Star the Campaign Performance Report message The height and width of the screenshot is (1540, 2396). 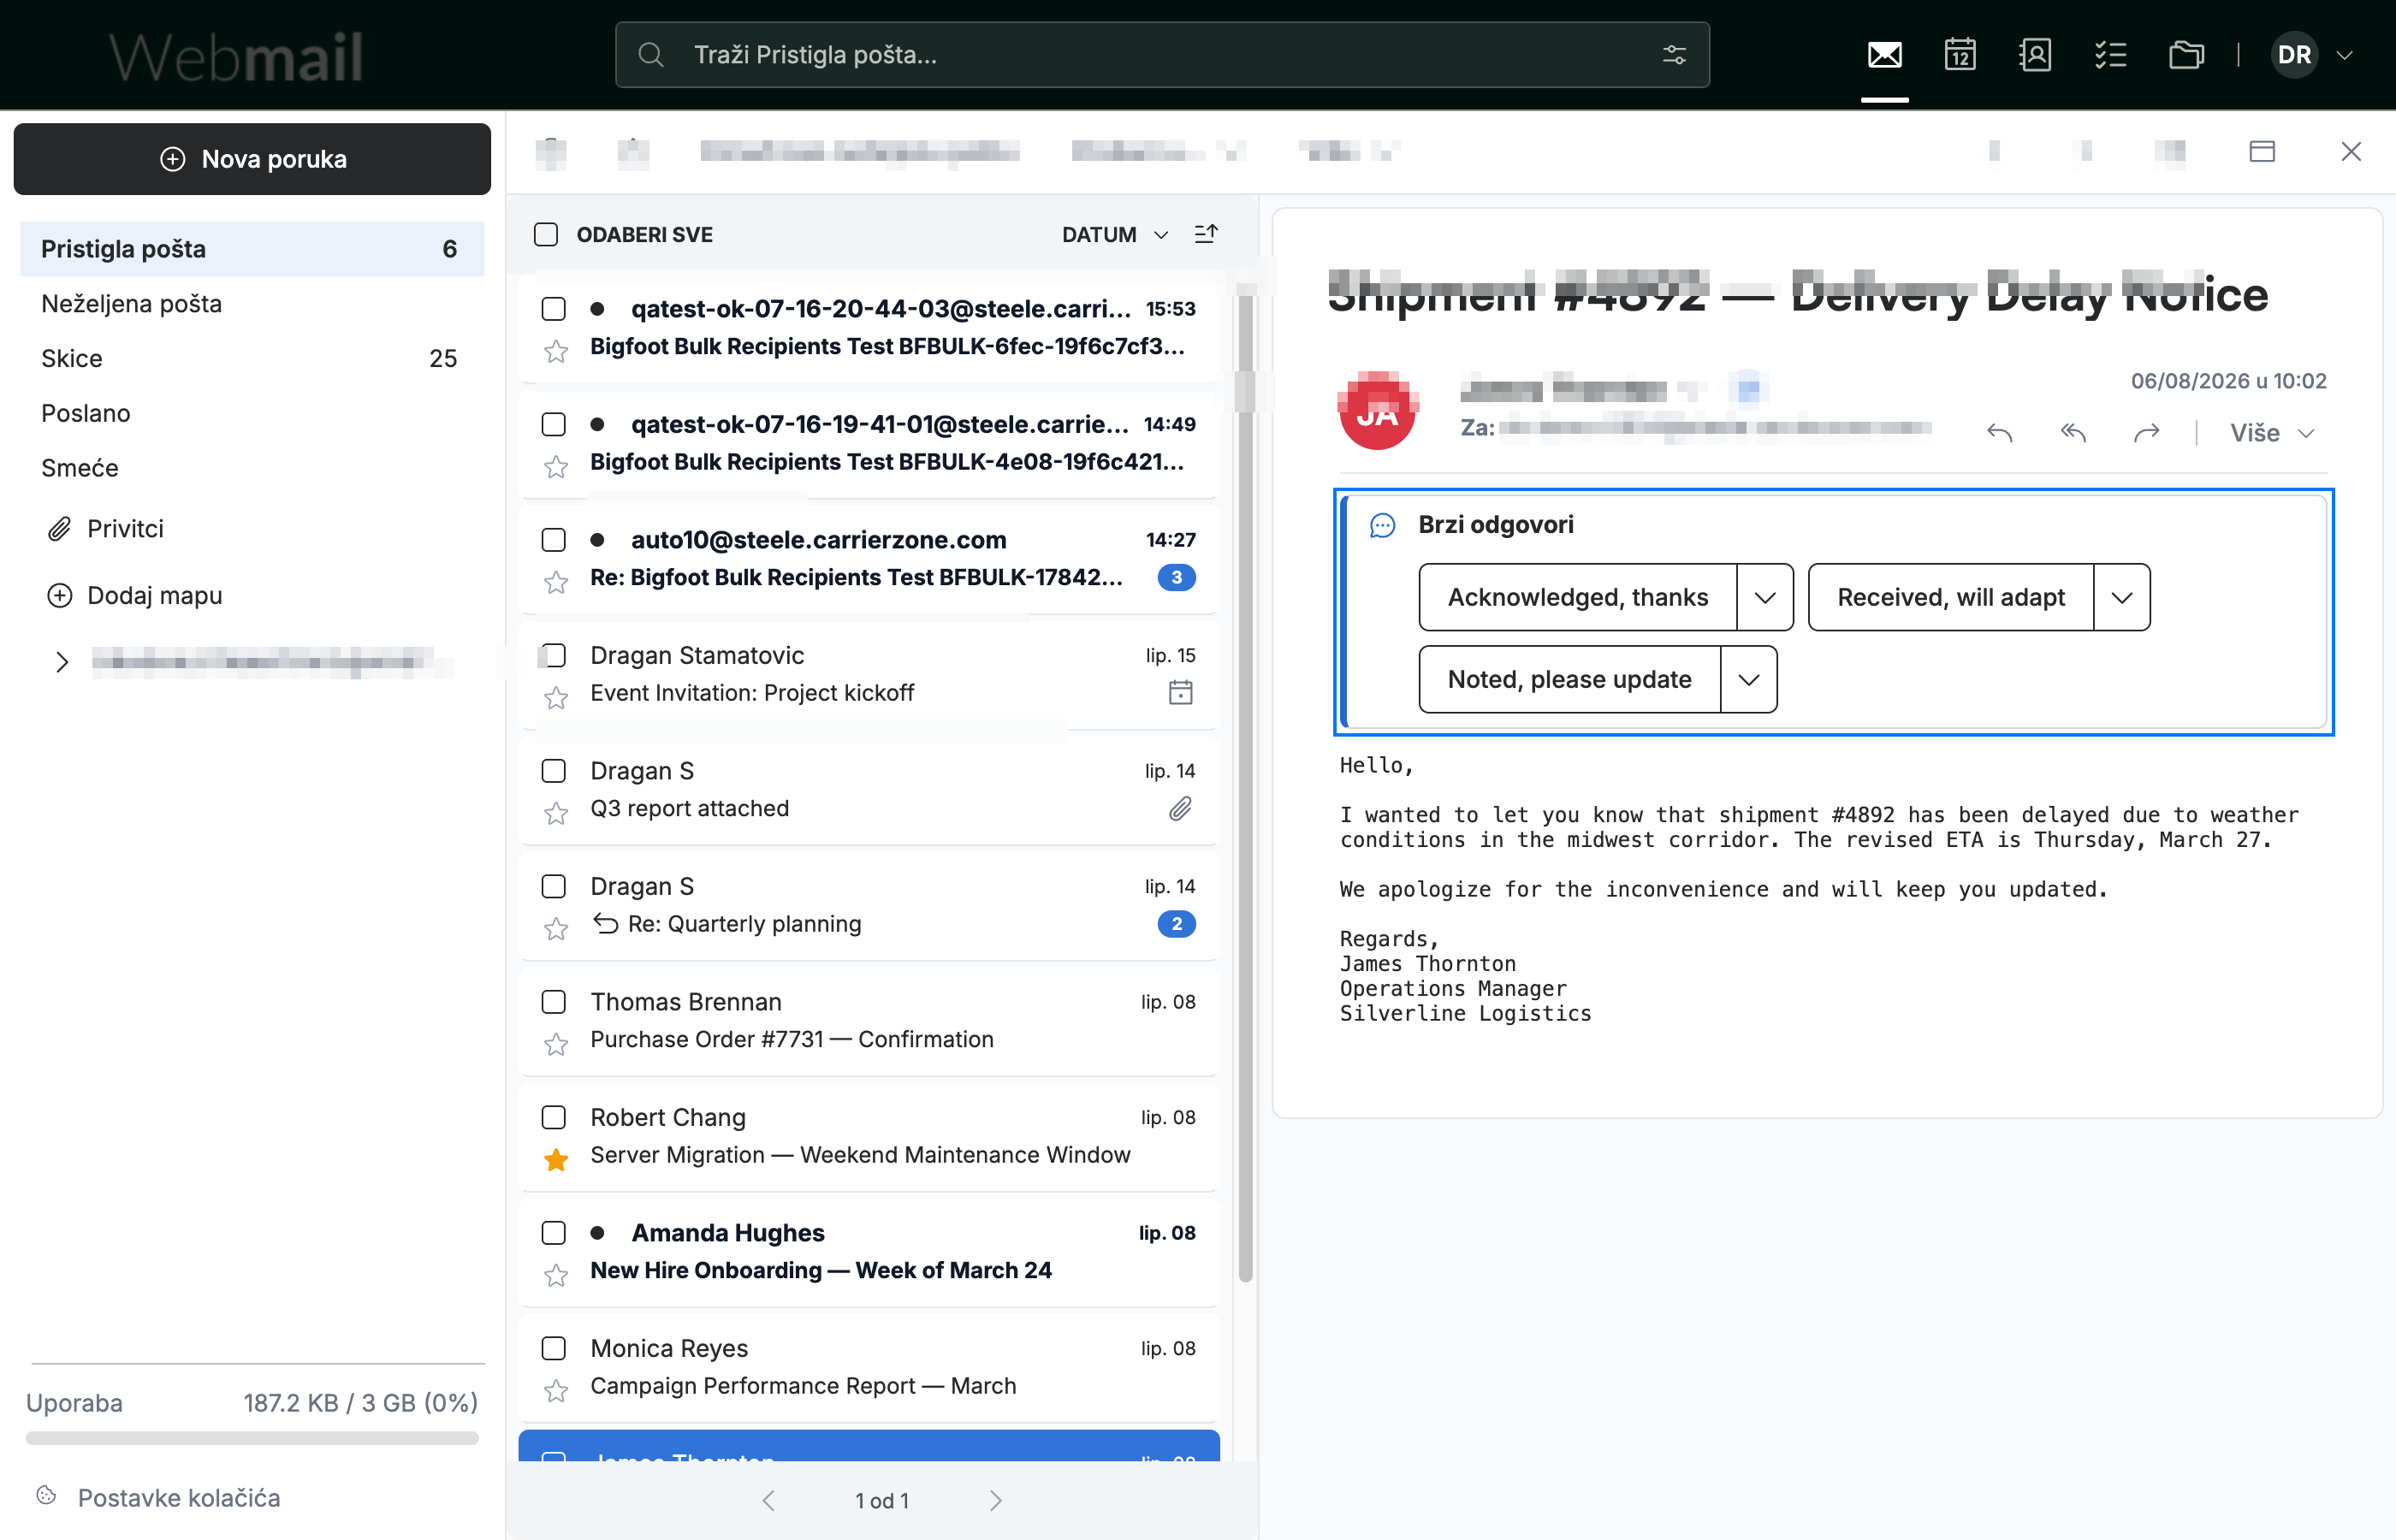click(556, 1391)
